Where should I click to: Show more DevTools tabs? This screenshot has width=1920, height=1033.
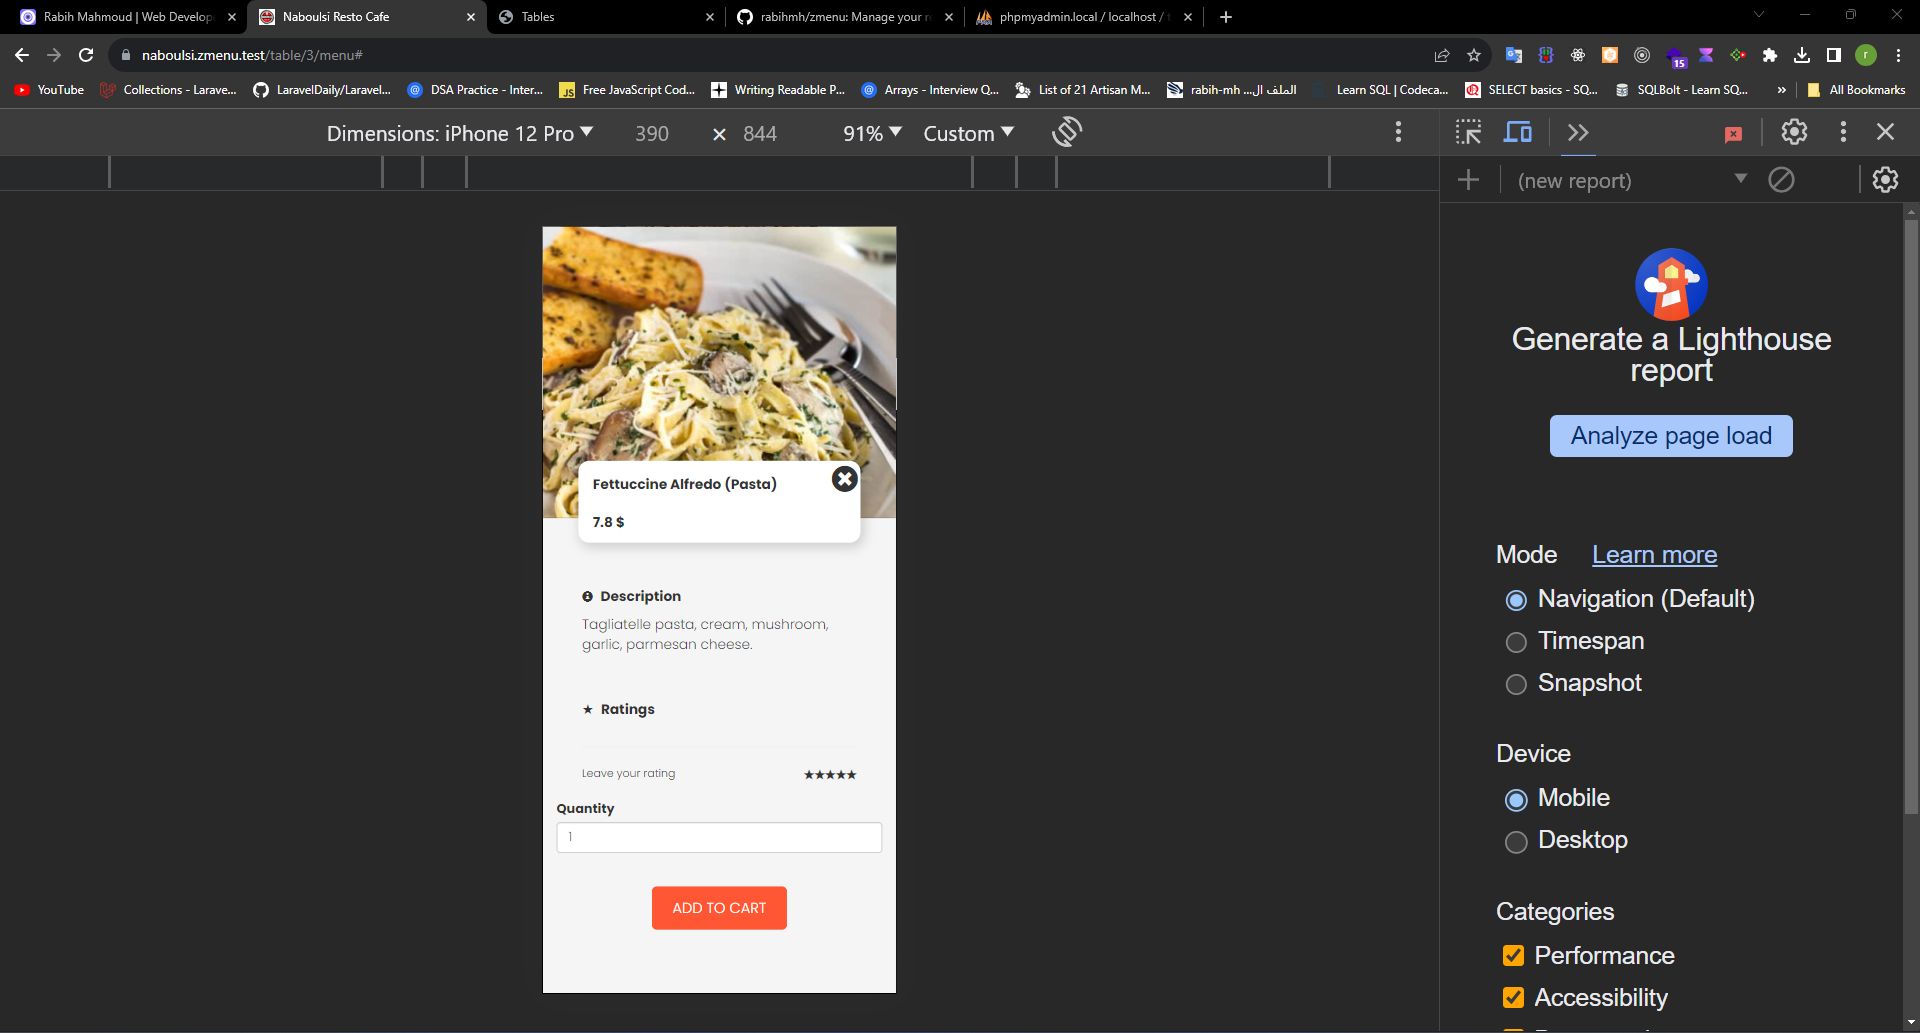coord(1578,132)
